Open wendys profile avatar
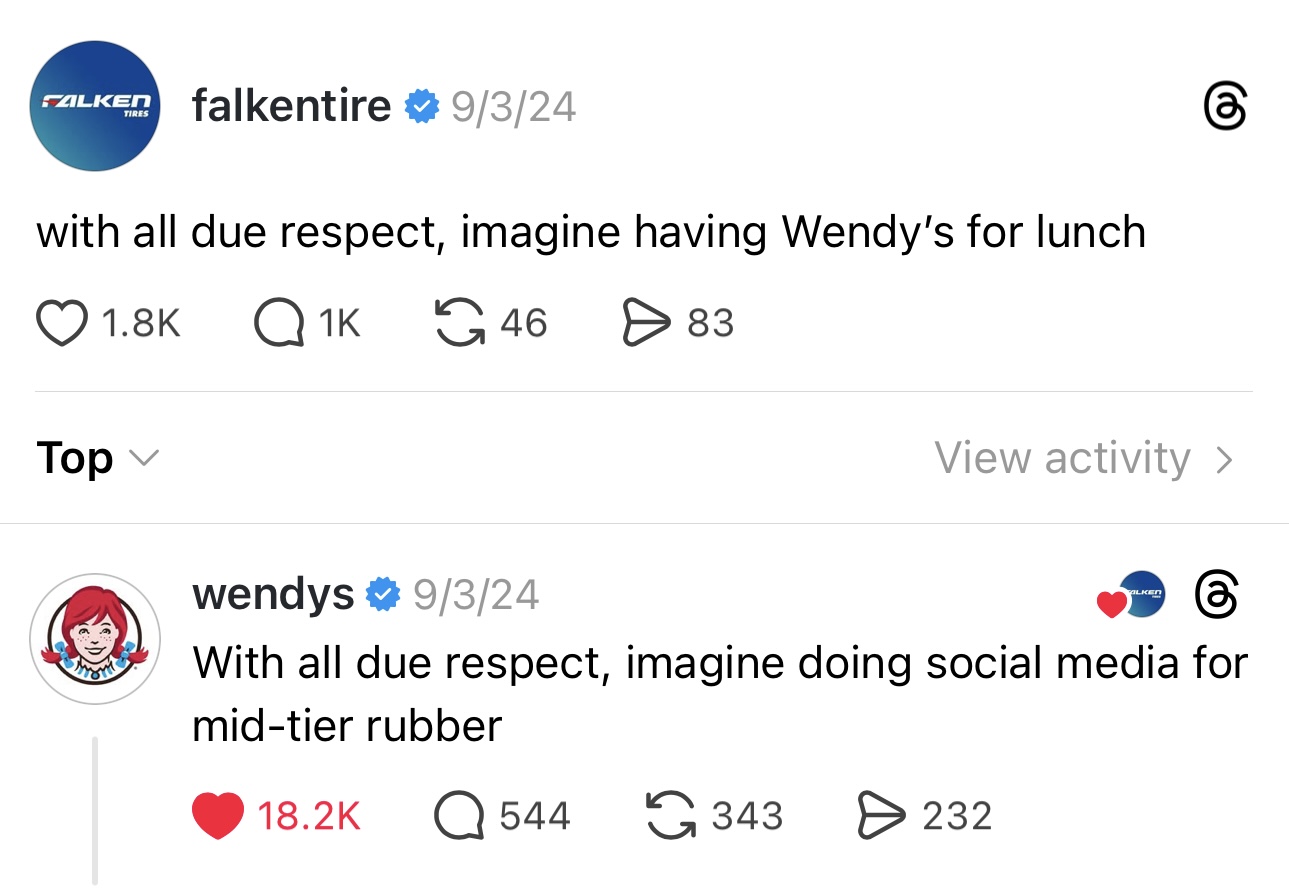Screen dimensions: 1289x892 [96, 638]
